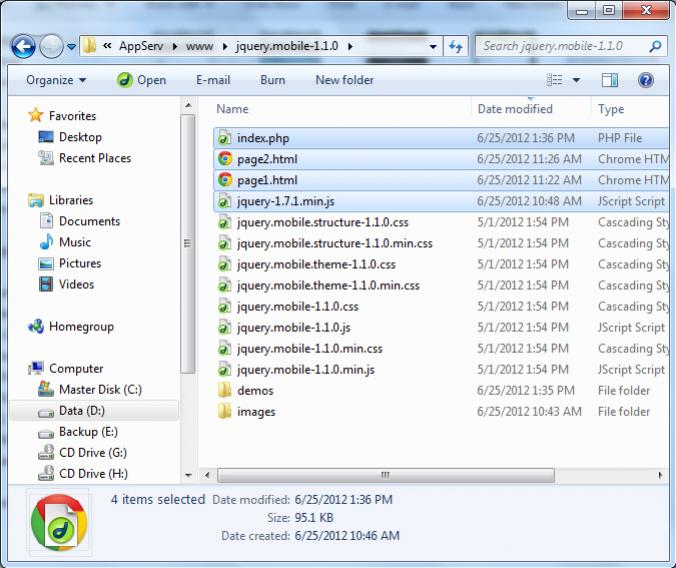The image size is (676, 568).
Task: Sort by the Type column header
Action: (610, 109)
